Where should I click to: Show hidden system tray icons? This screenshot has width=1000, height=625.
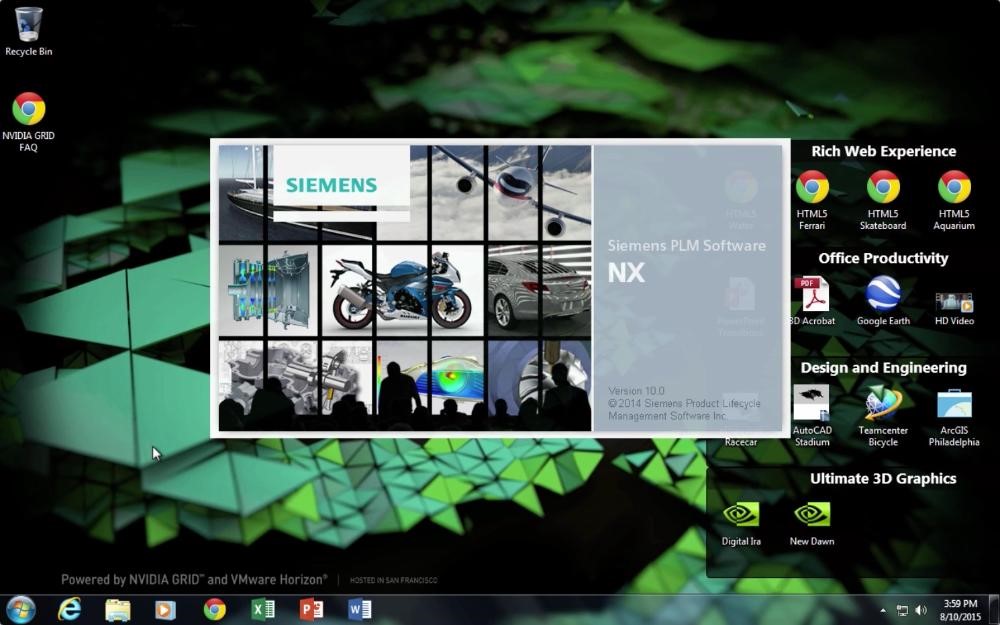click(883, 611)
